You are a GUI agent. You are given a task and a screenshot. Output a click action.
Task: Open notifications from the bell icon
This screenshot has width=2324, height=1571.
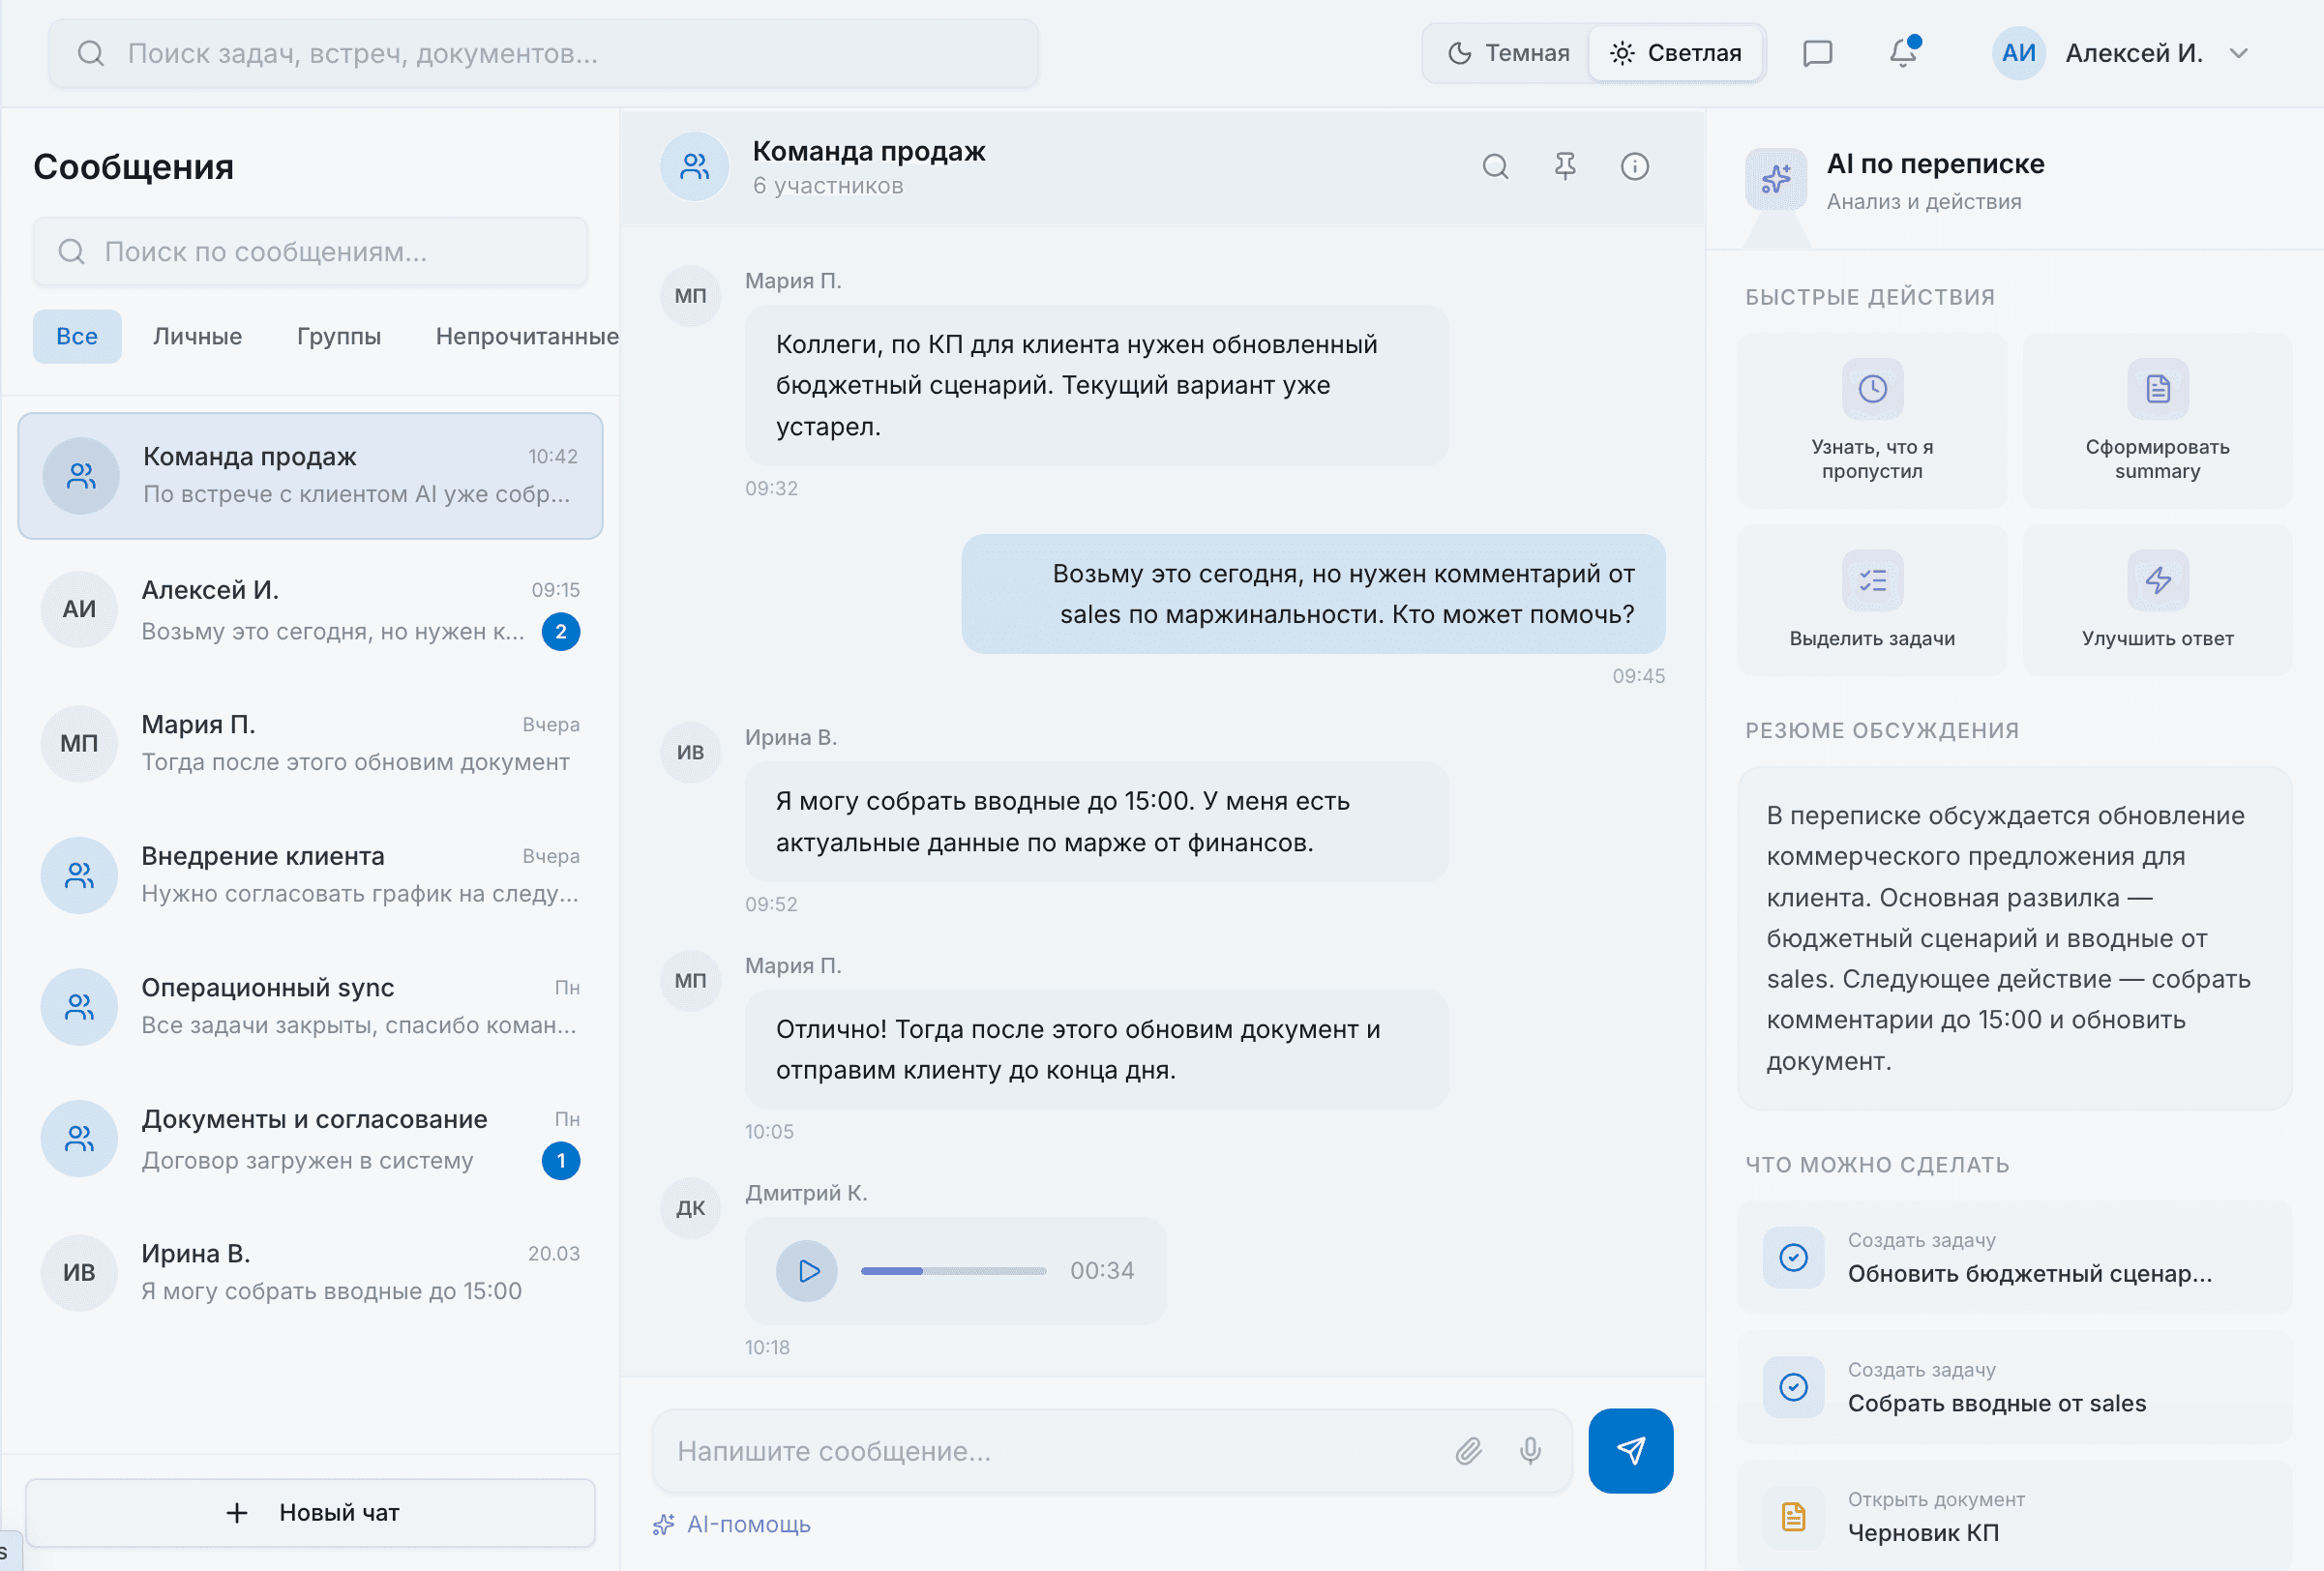(x=1903, y=53)
